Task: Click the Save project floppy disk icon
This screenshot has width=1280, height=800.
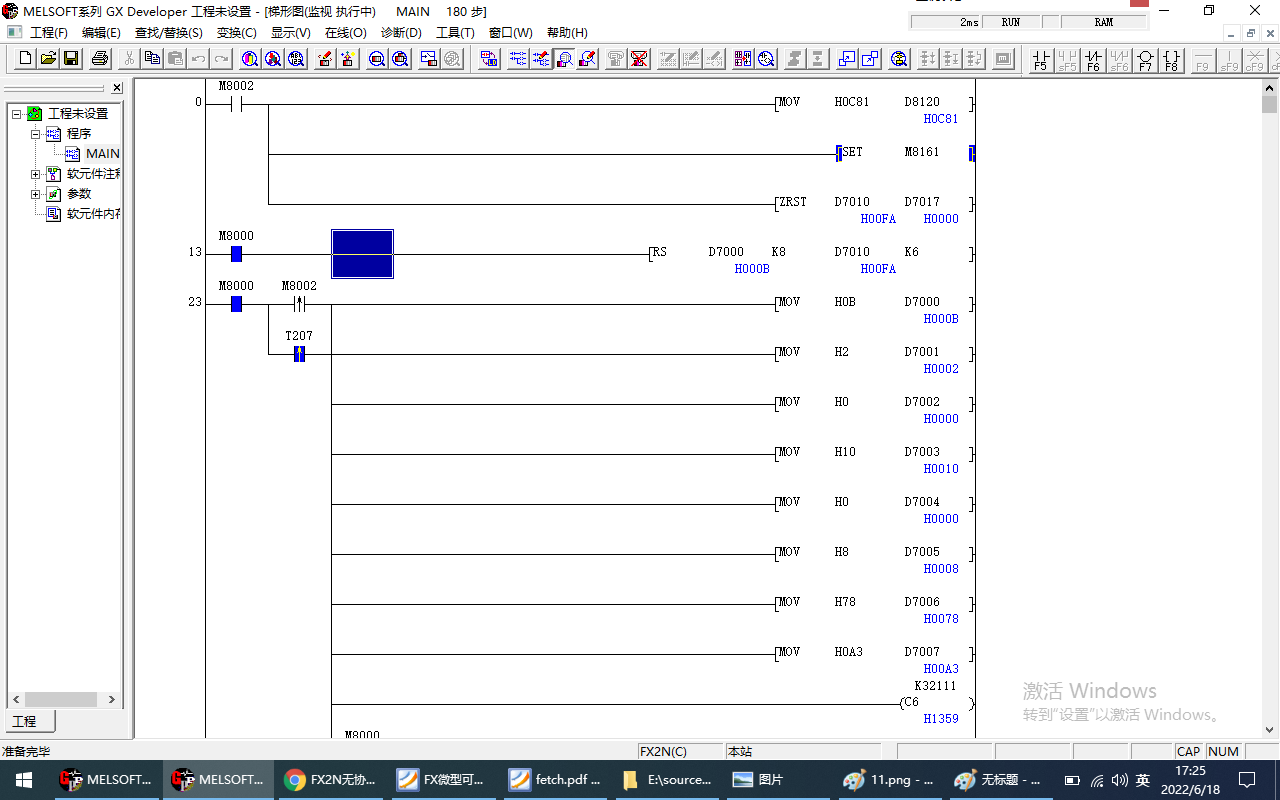Action: pyautogui.click(x=71, y=59)
